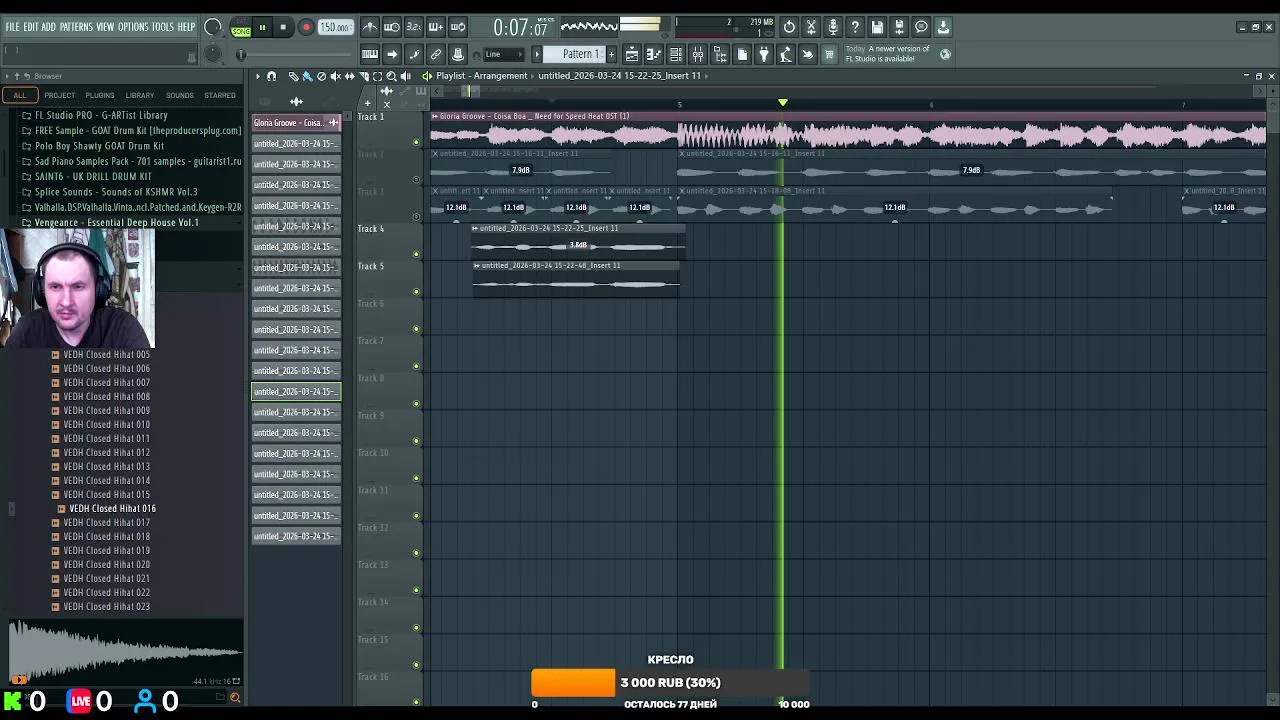Pause playback with the pause button
Screen dimensions: 1280x720
tap(262, 27)
